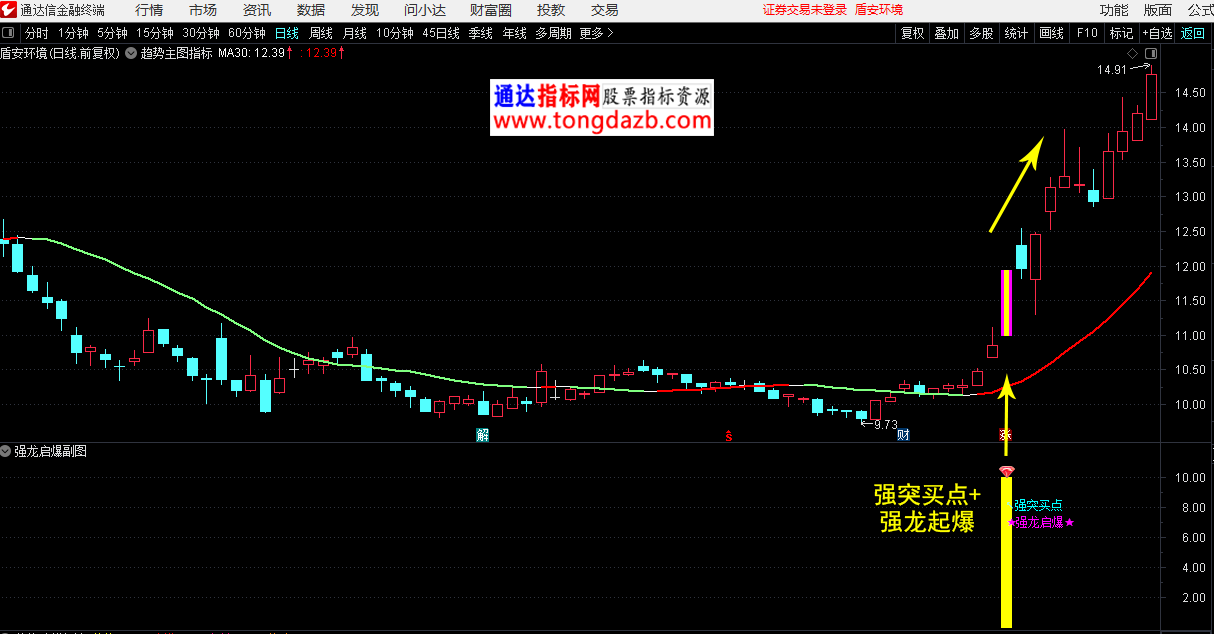
Task: Switch to the 月线 monthly tab
Action: 355,33
